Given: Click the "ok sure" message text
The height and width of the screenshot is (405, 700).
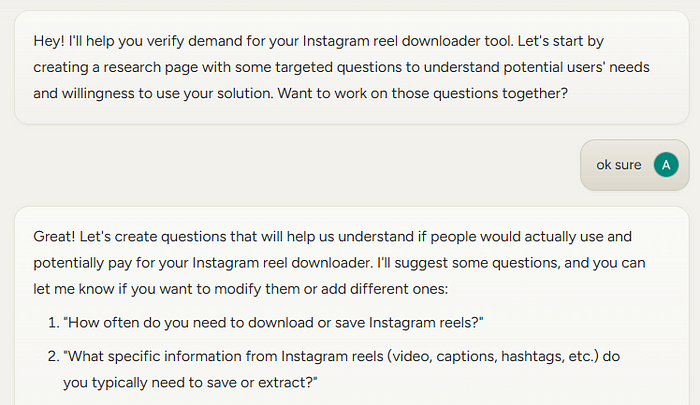Looking at the screenshot, I should (x=619, y=165).
